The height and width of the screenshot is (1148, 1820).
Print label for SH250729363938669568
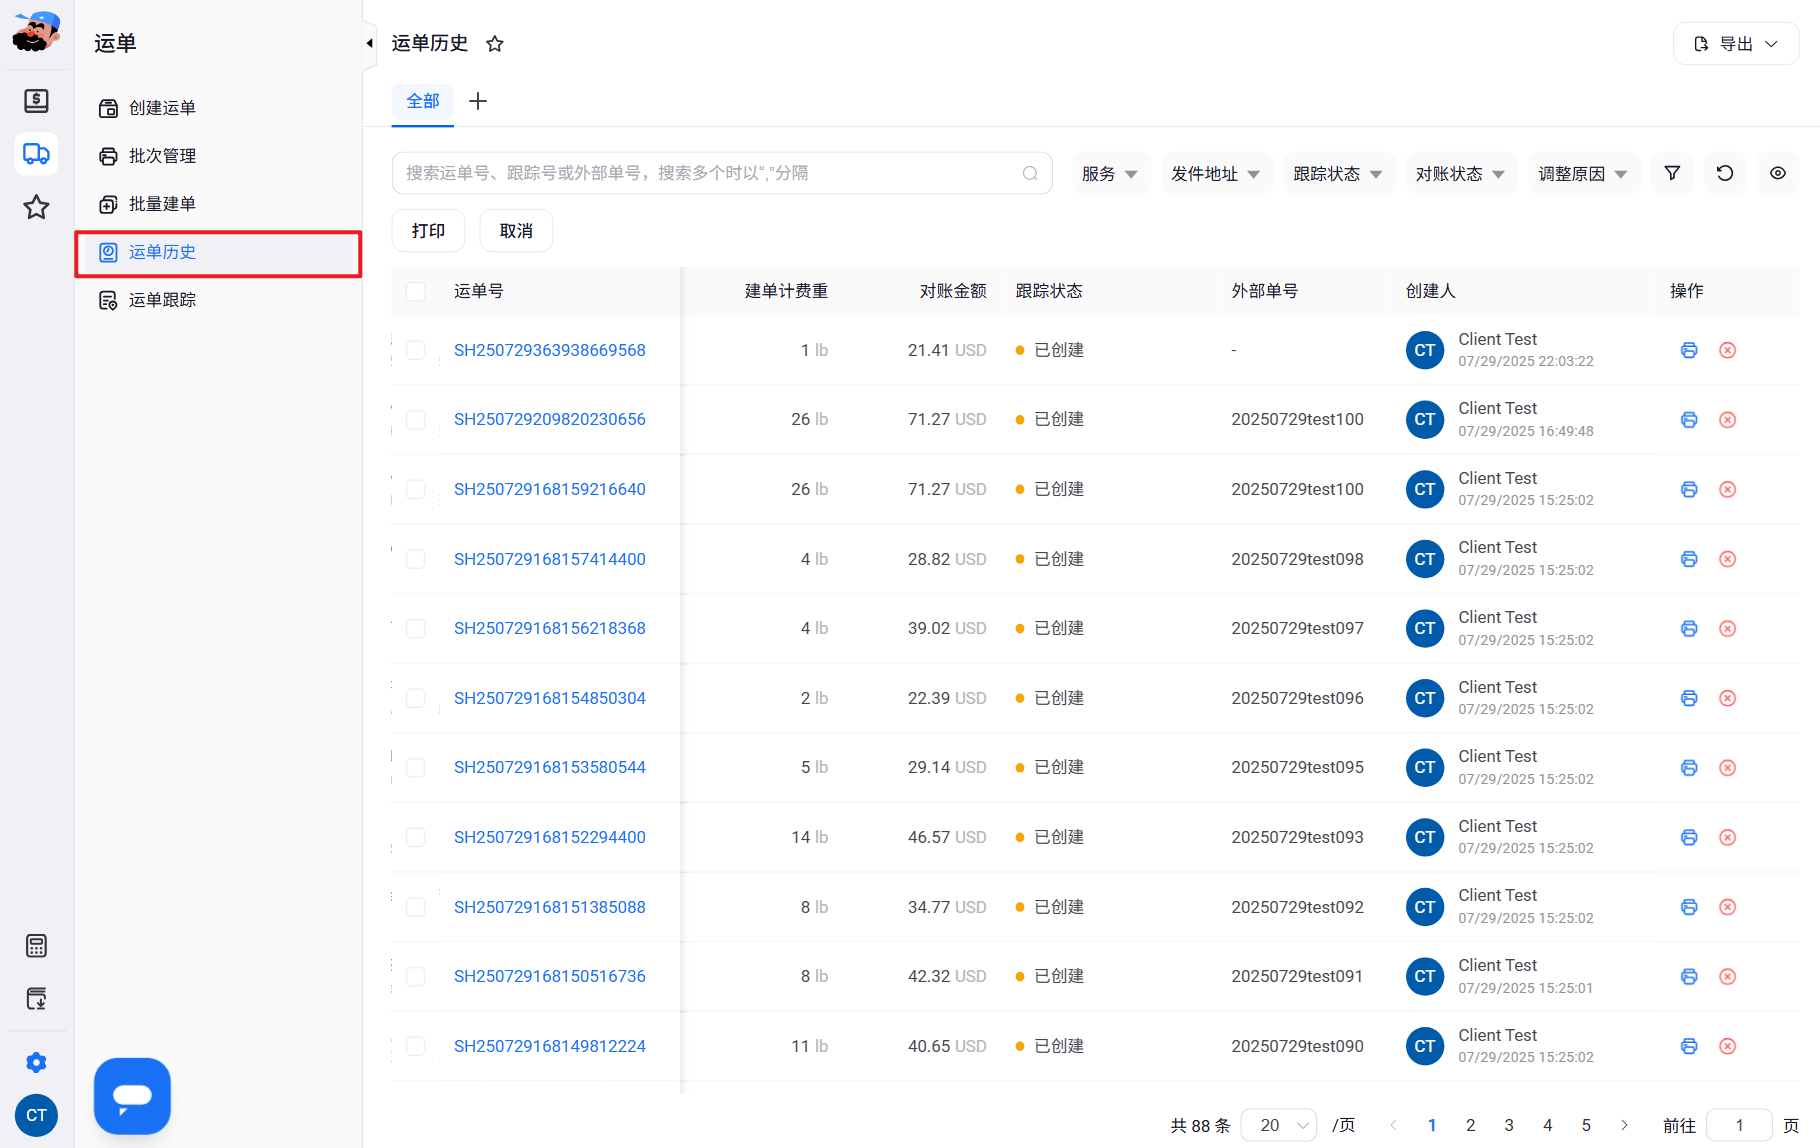1689,350
